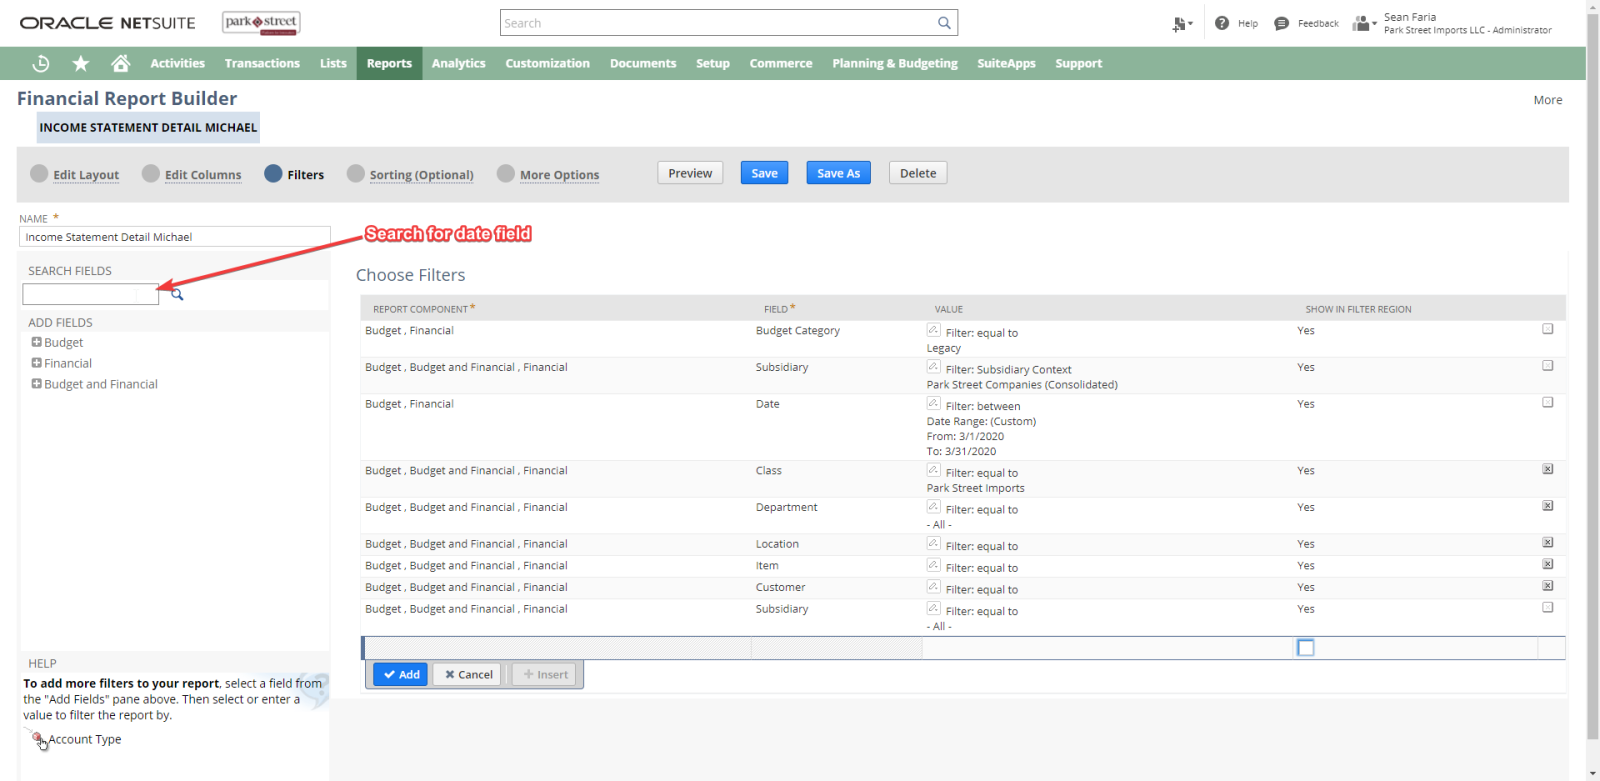Click the edit pencil in Customer row

click(x=933, y=587)
